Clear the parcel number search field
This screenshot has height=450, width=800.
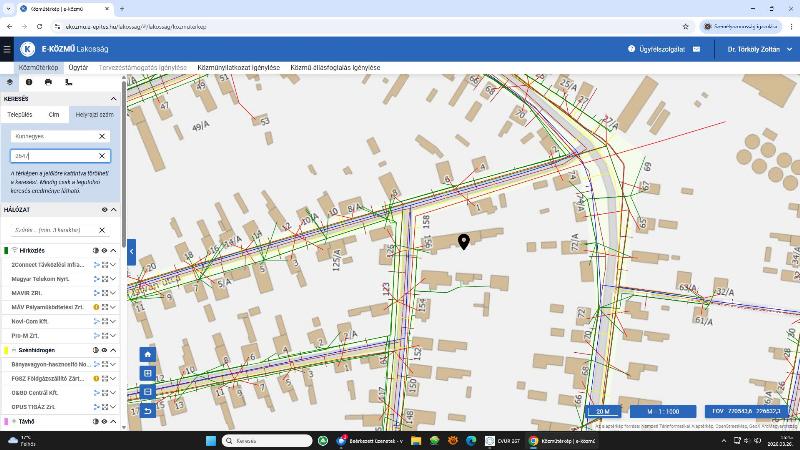(x=102, y=156)
